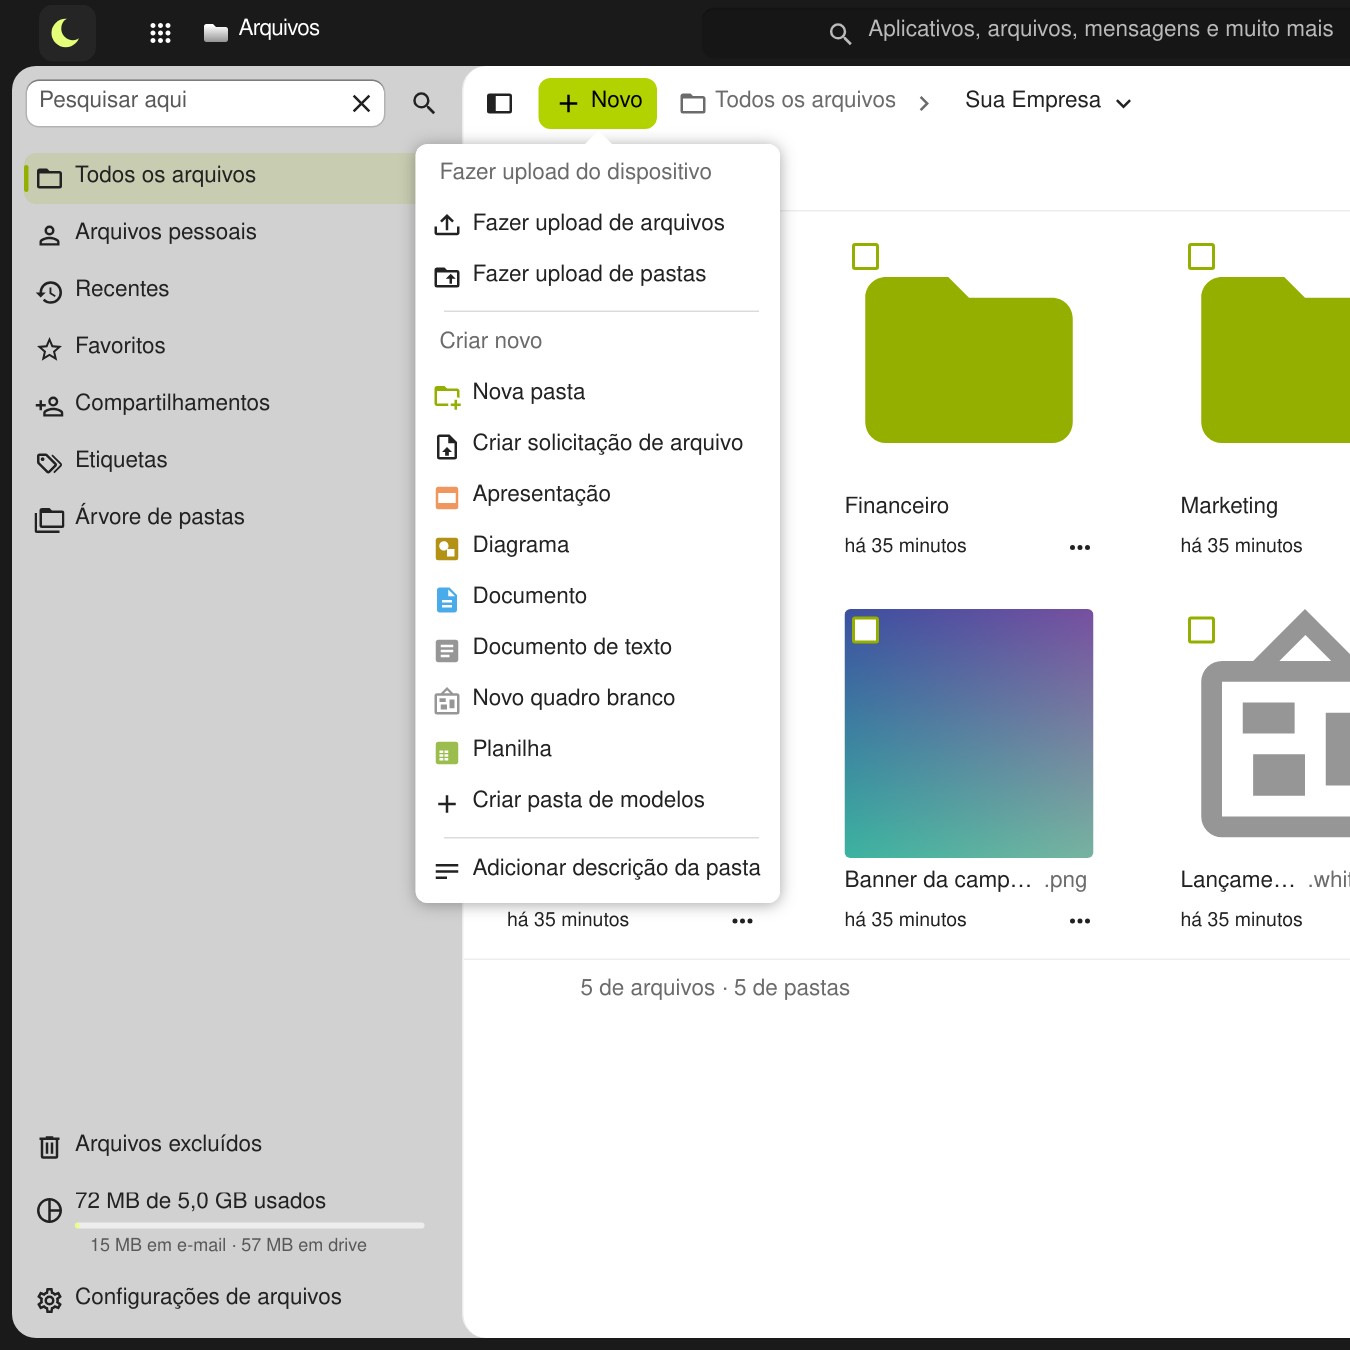Select Criar pasta de modelos
The image size is (1350, 1350).
point(597,801)
